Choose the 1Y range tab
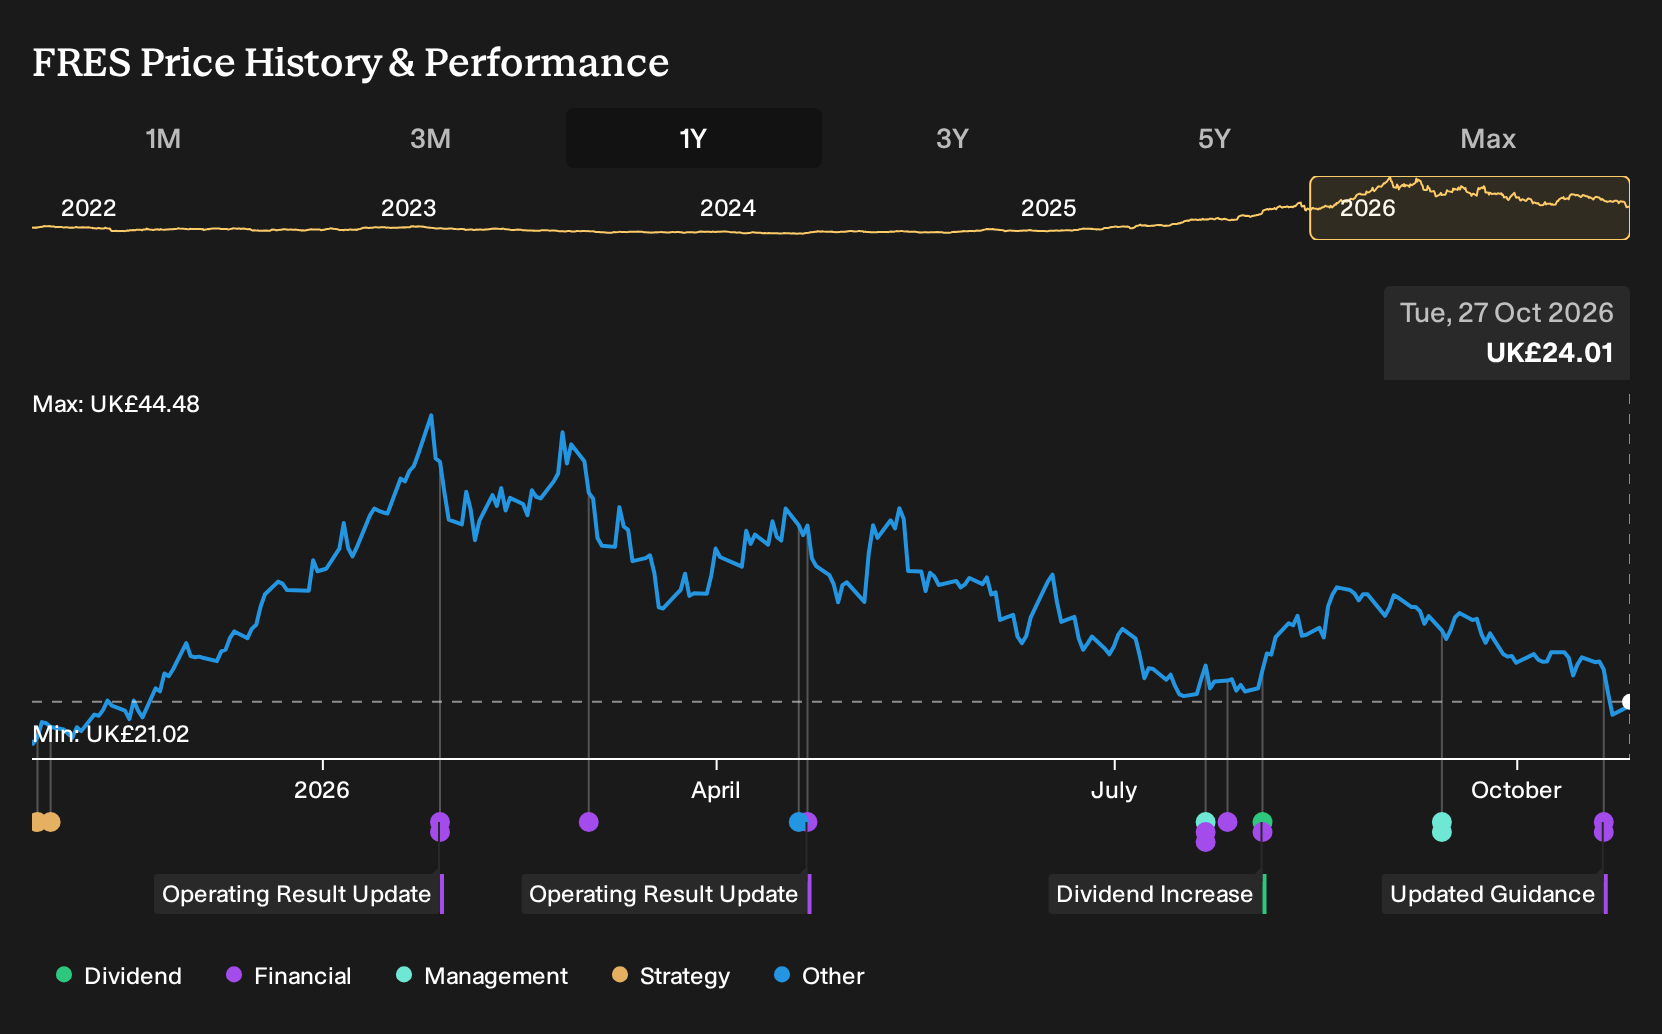The width and height of the screenshot is (1662, 1034). coord(693,138)
